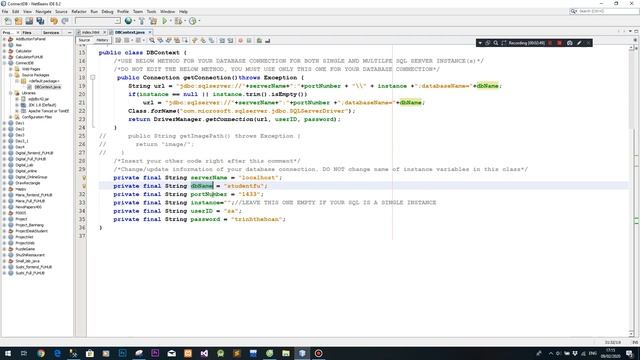Image resolution: width=640 pixels, height=360 pixels.
Task: Select the Calculator project
Action: click(23, 51)
